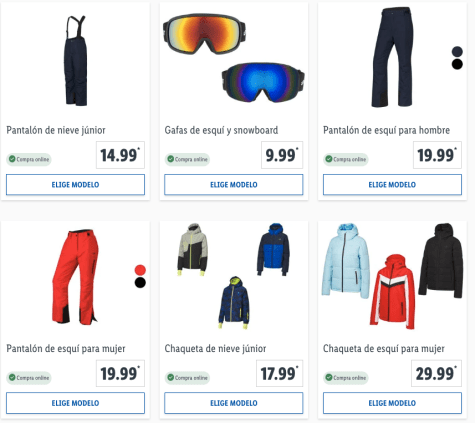The image size is (475, 423).
Task: Click Elige Modelo for Pantalón de esquí mujer
Action: (x=75, y=403)
